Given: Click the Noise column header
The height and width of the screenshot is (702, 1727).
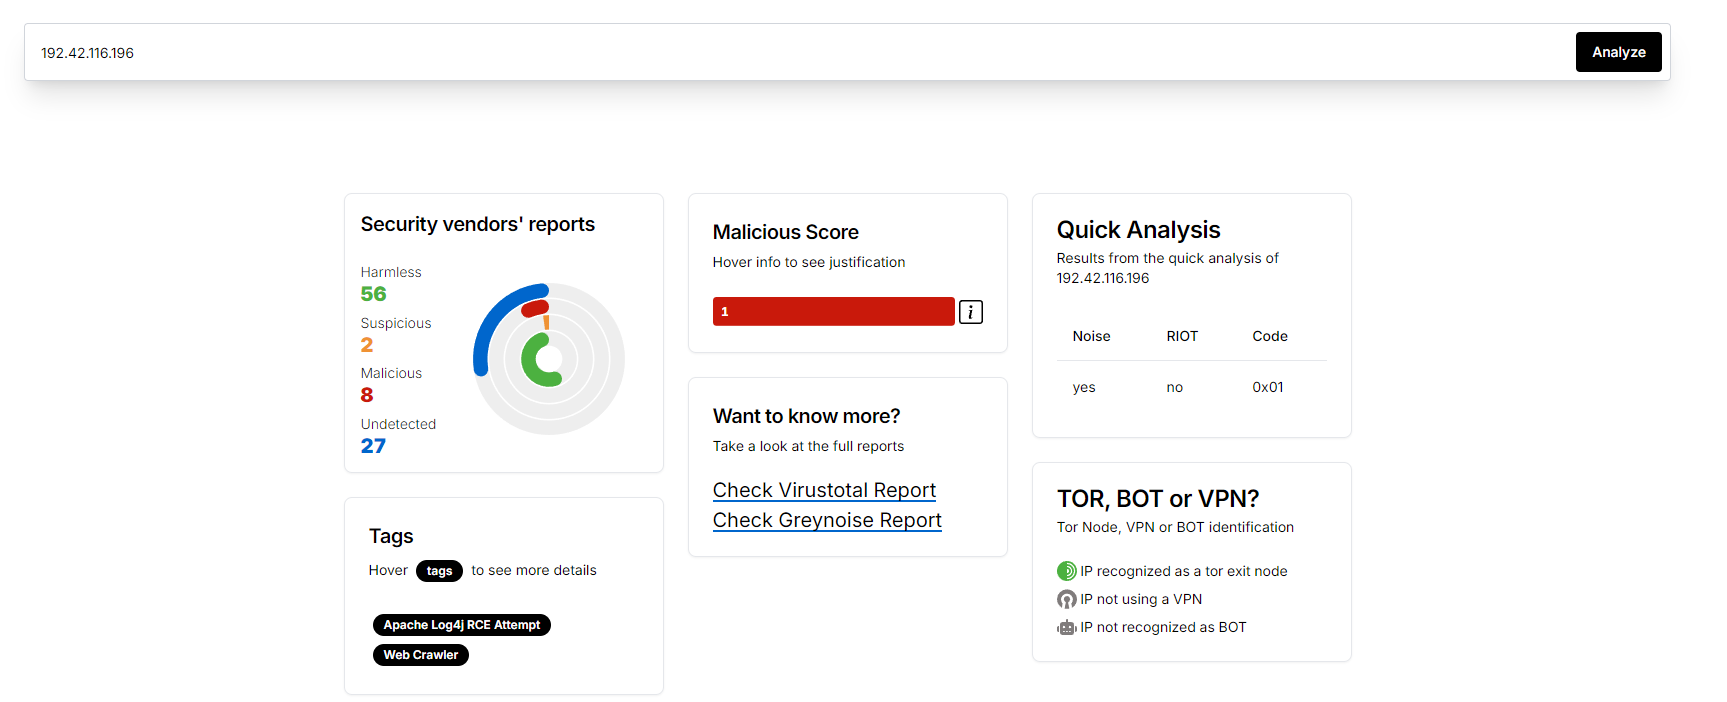Looking at the screenshot, I should tap(1091, 336).
